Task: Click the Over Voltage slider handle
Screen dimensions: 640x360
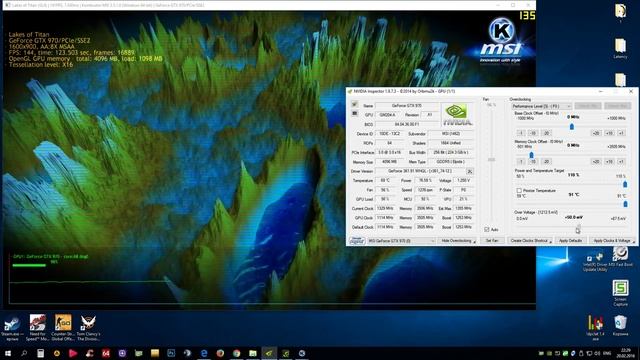Action: pyautogui.click(x=578, y=227)
